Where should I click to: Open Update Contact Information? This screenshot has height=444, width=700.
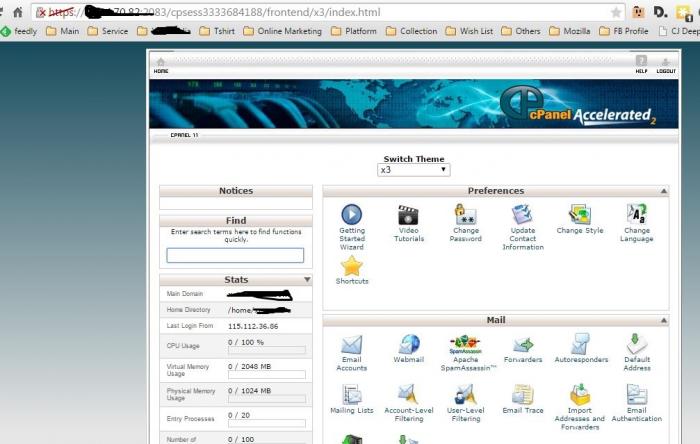coord(523,227)
